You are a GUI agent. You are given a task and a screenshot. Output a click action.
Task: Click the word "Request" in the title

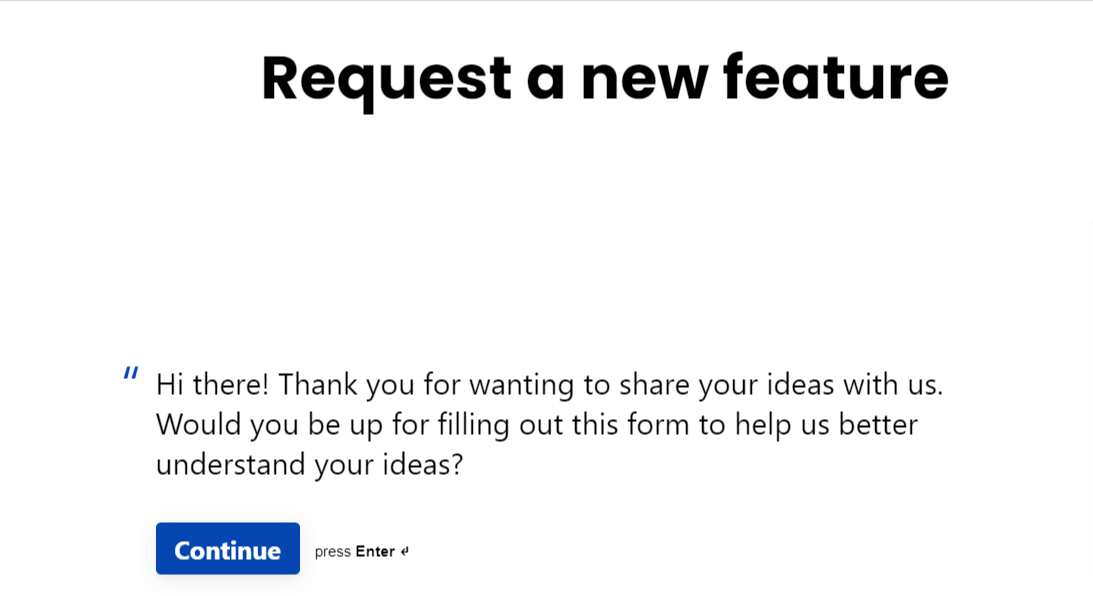coord(387,78)
